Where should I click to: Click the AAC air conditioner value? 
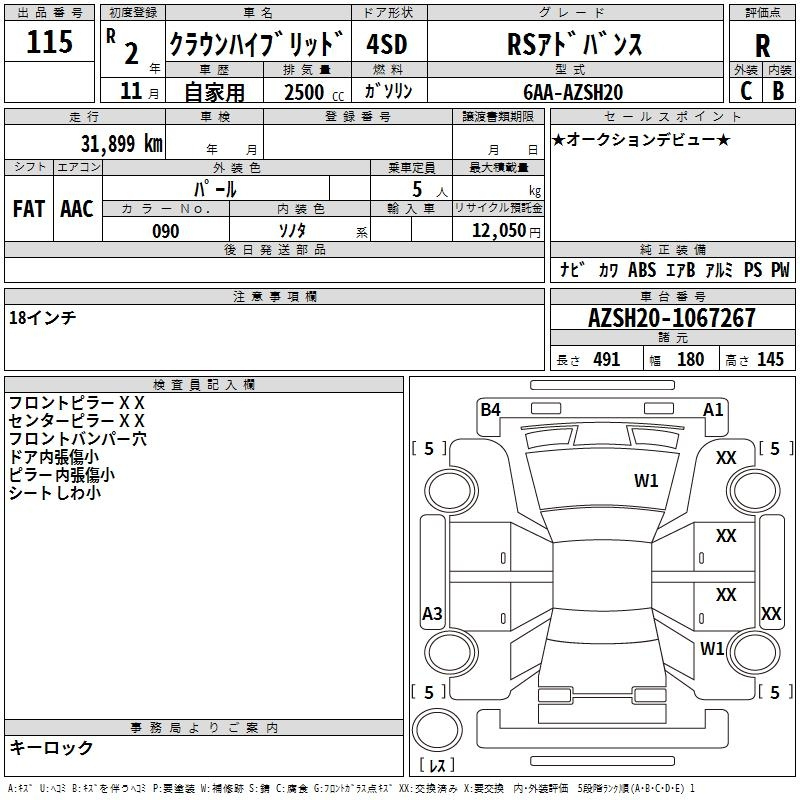pos(76,209)
